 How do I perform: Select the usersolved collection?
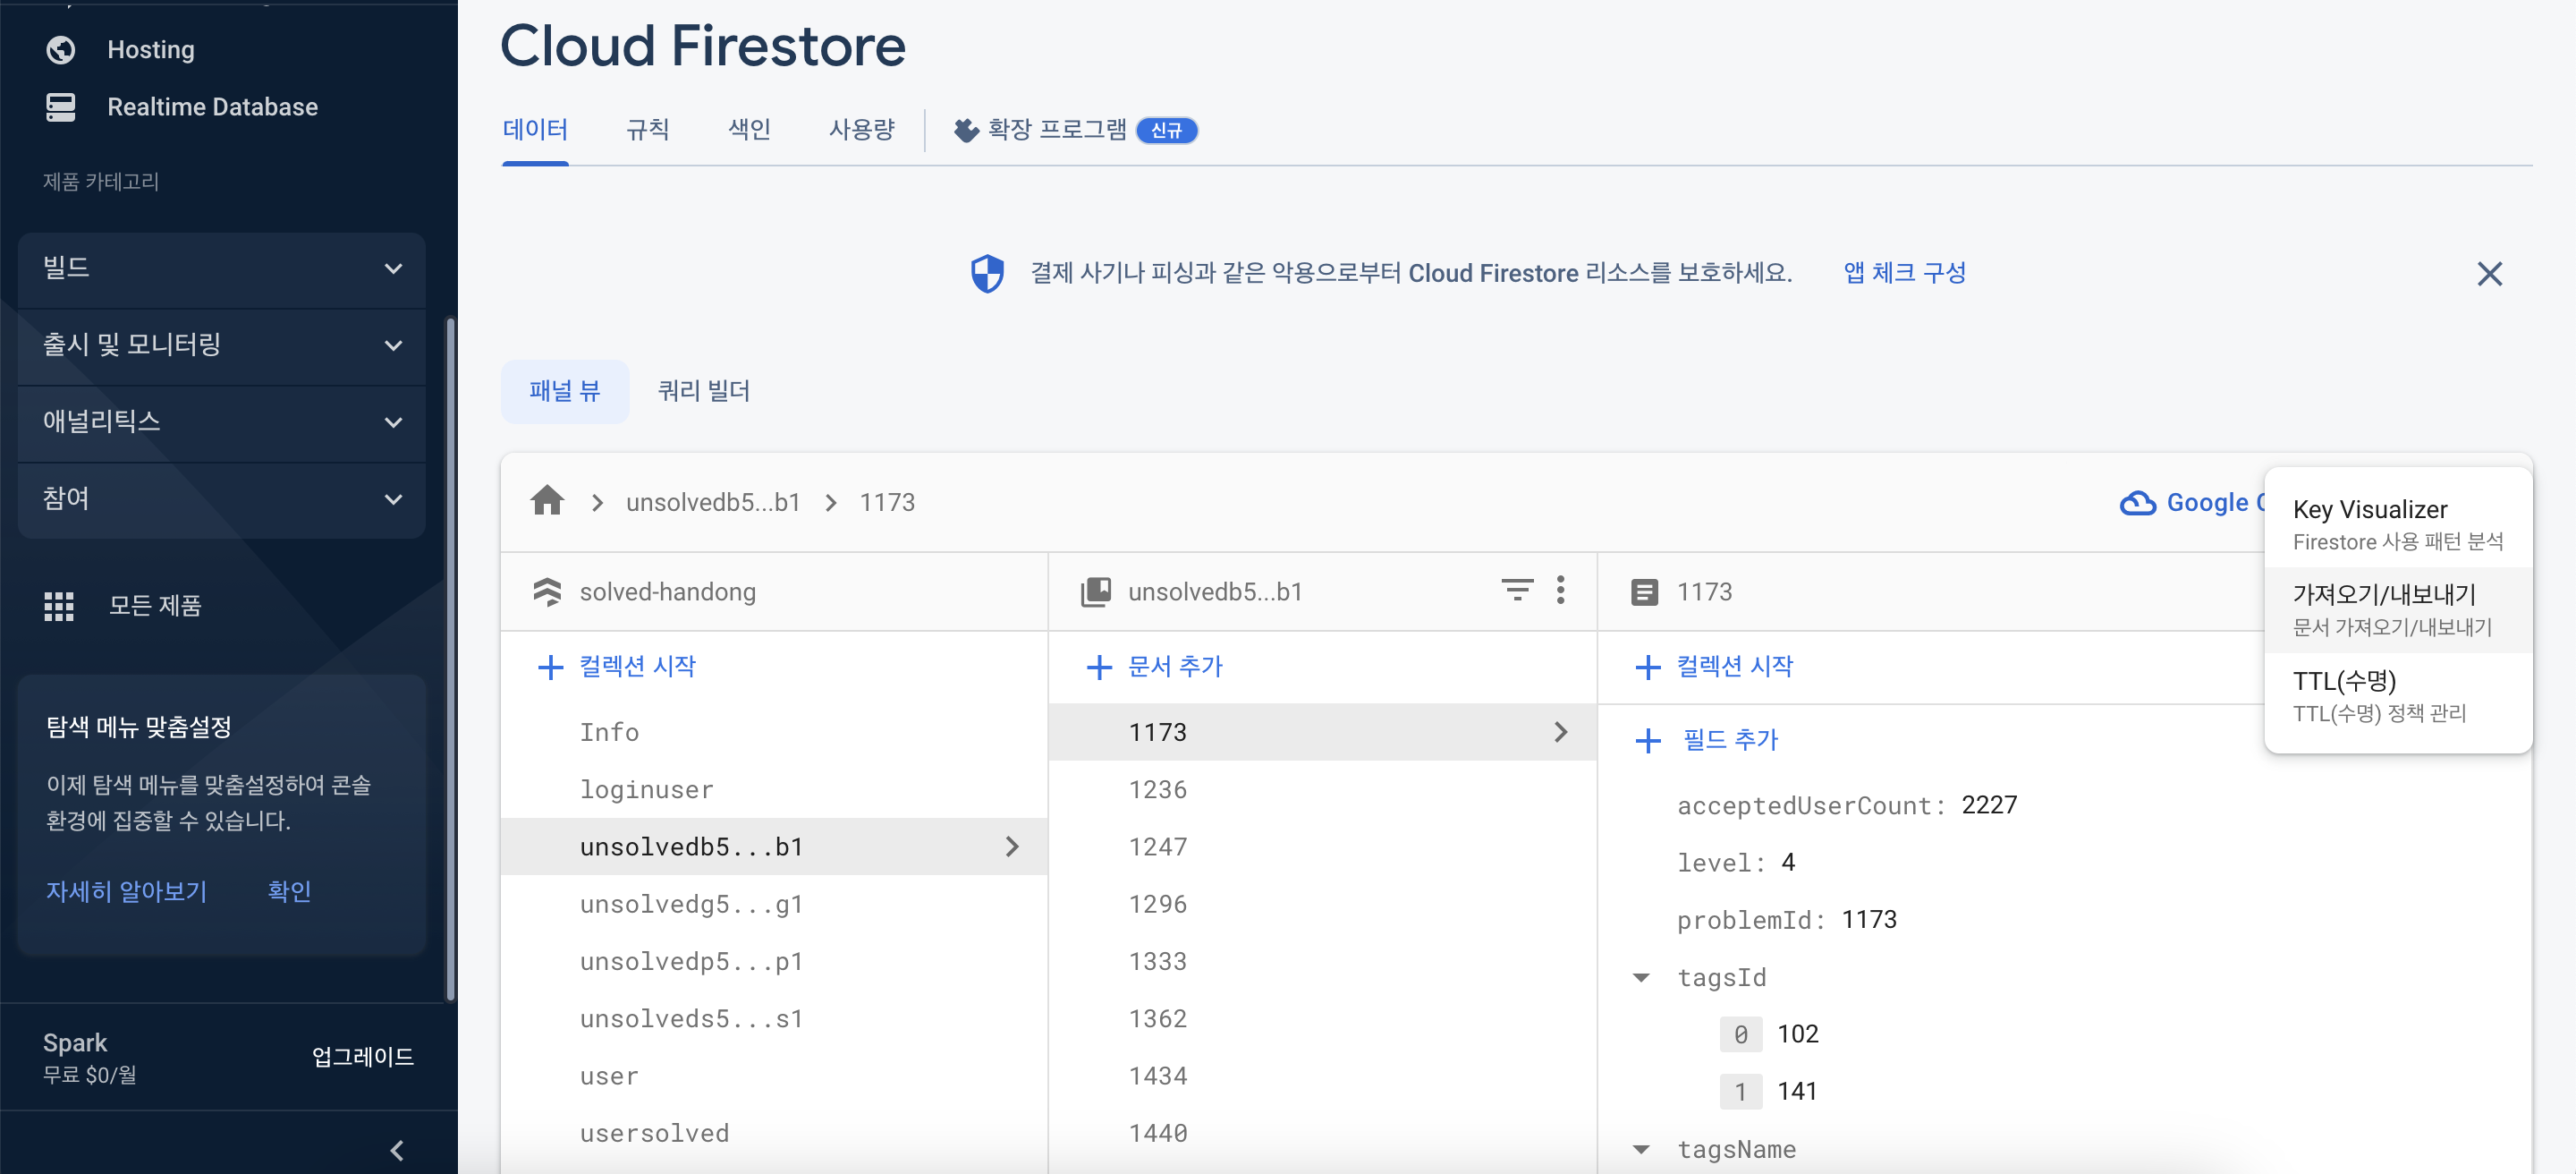point(774,1133)
